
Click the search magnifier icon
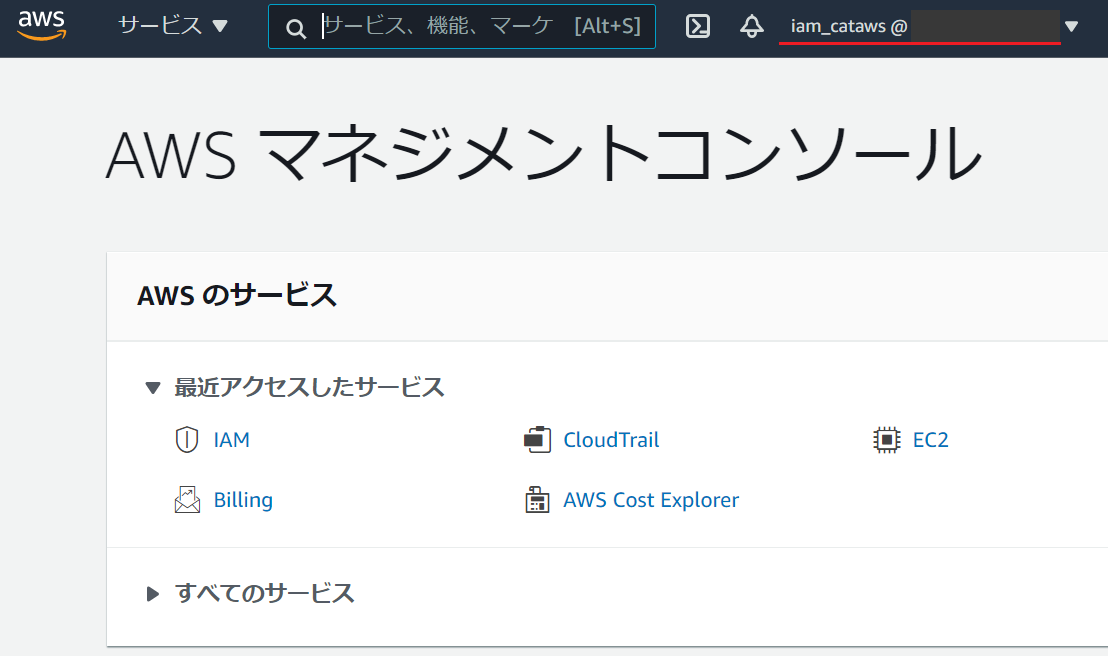coord(295,28)
